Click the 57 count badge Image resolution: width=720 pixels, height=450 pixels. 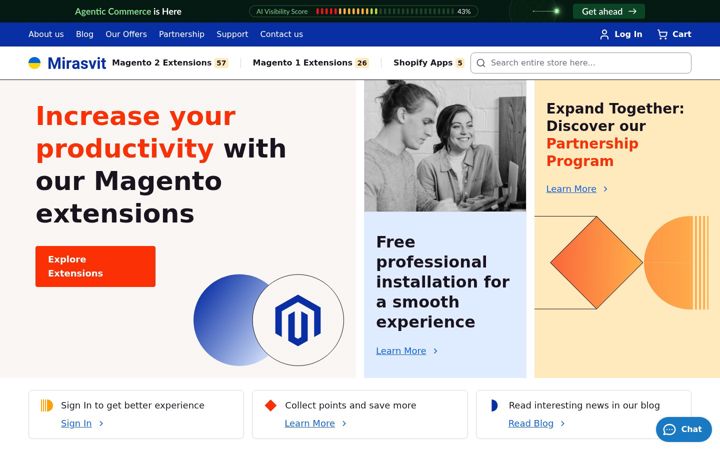pyautogui.click(x=221, y=63)
